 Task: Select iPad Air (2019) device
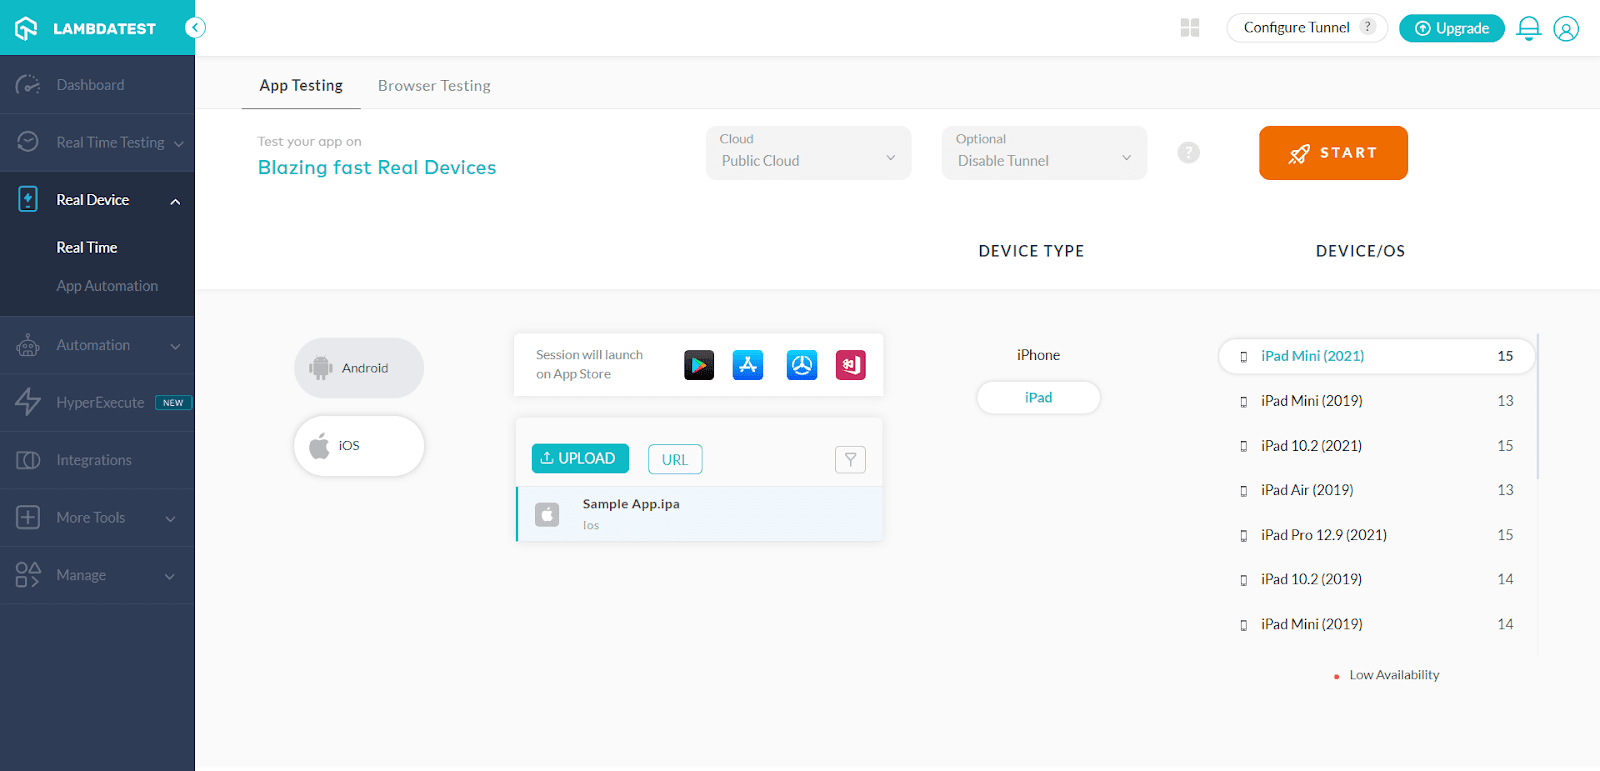[x=1376, y=490]
